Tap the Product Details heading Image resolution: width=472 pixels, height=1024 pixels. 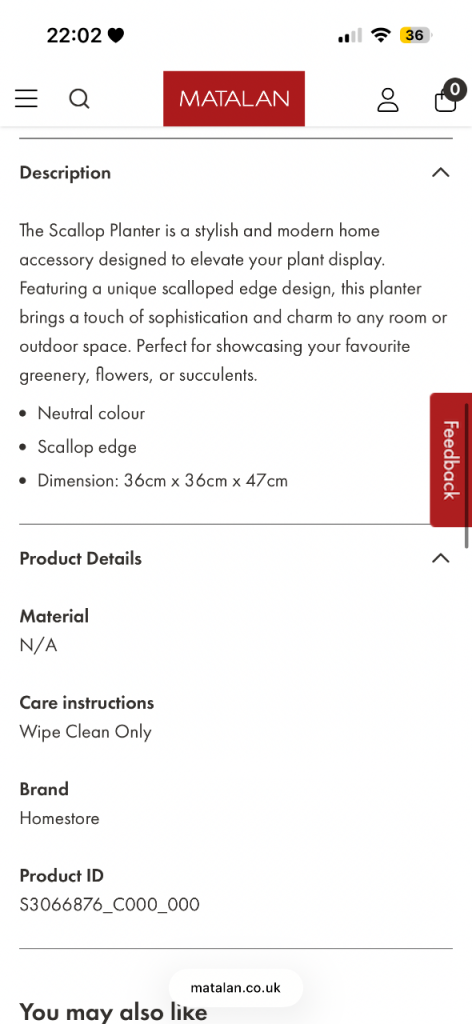click(x=80, y=559)
